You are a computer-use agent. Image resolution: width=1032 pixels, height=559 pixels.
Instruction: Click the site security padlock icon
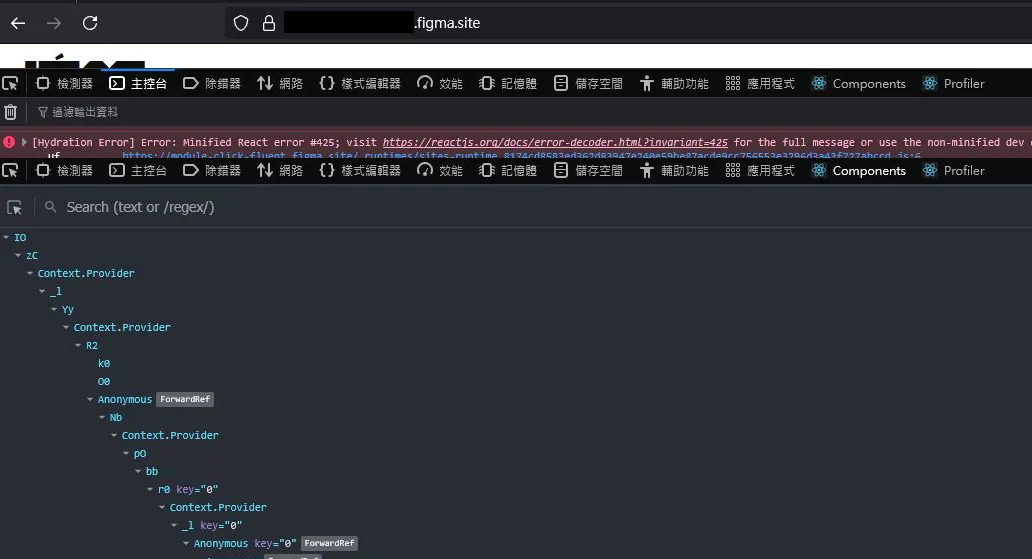point(268,23)
